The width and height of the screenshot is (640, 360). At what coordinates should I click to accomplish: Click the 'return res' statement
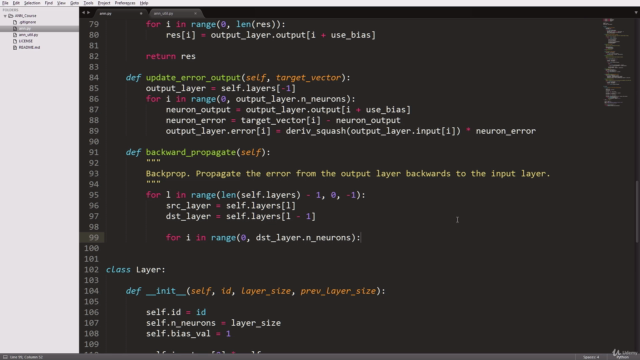tap(171, 56)
